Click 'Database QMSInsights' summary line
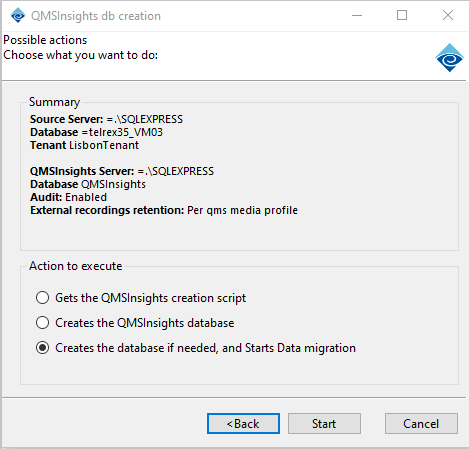 (x=88, y=184)
